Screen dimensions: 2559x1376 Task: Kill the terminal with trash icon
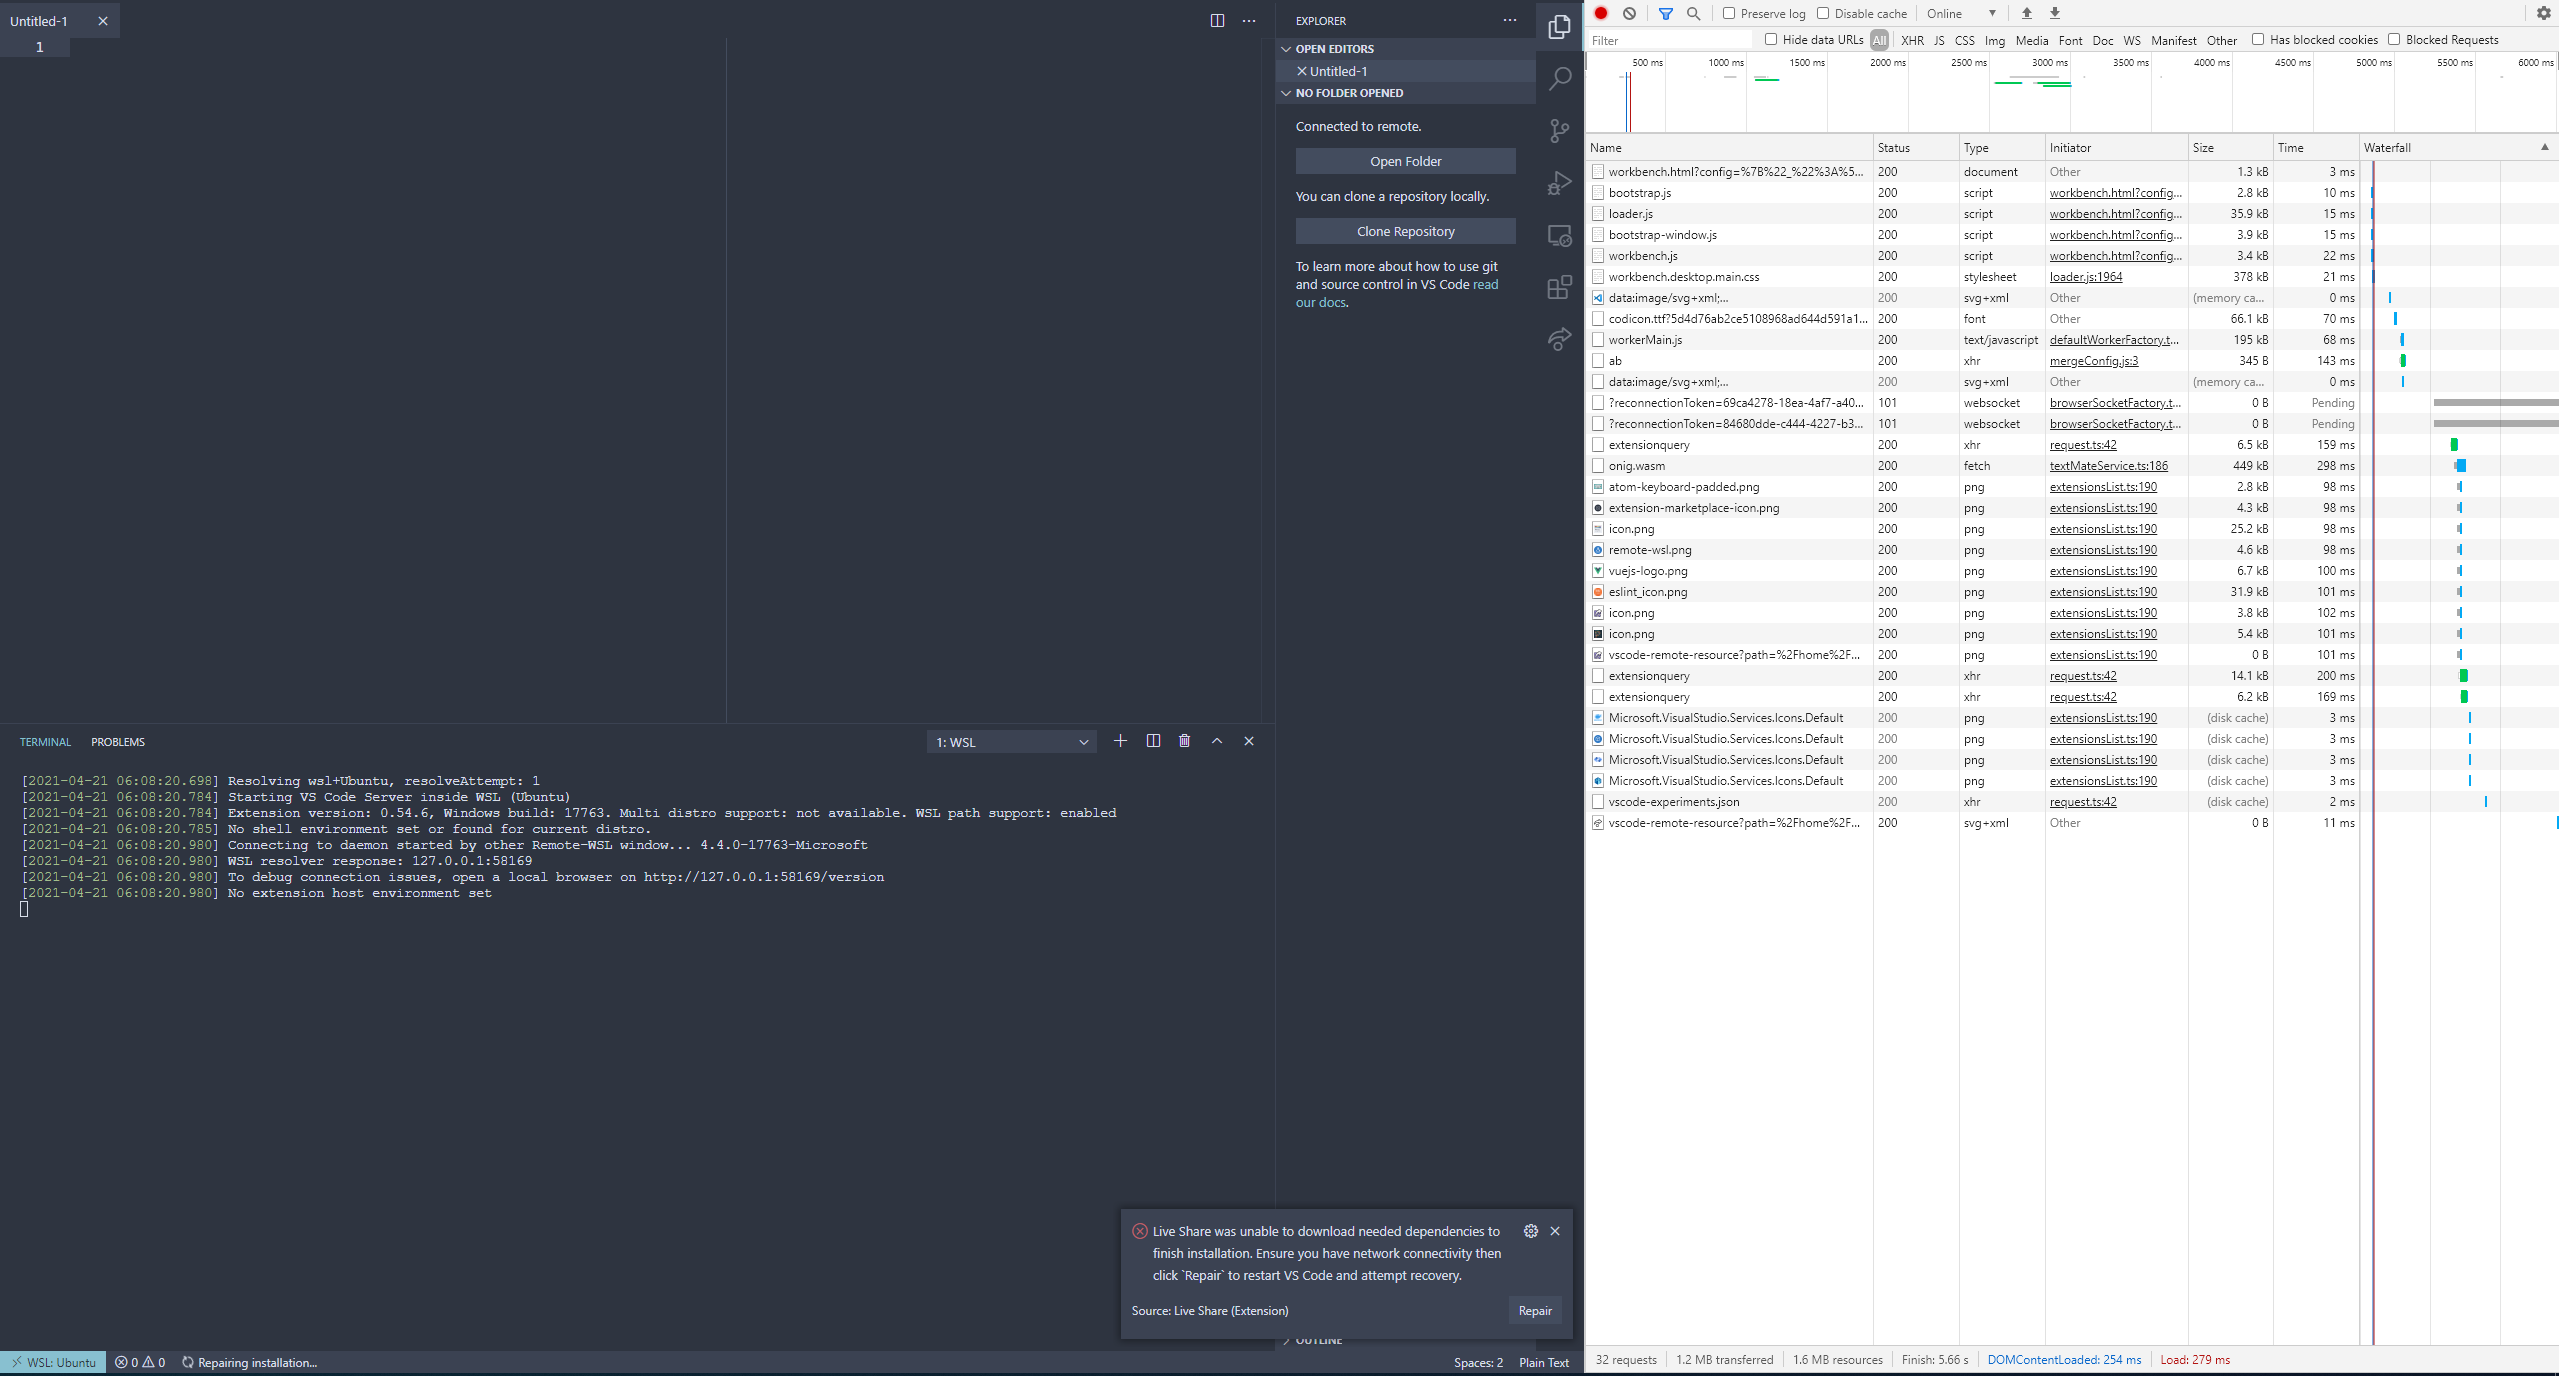pos(1184,741)
